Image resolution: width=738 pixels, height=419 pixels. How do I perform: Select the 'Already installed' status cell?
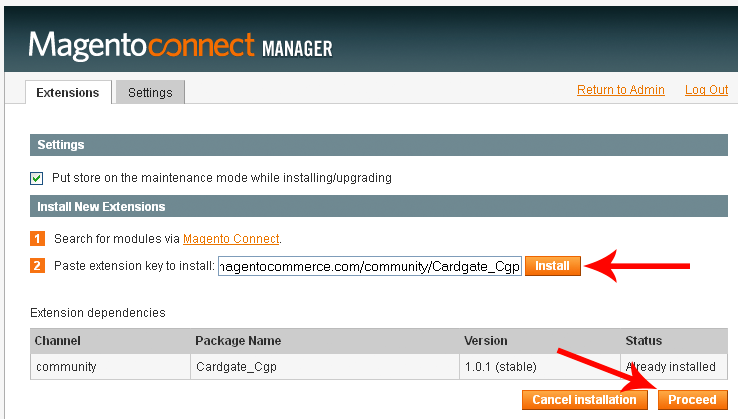click(x=674, y=367)
